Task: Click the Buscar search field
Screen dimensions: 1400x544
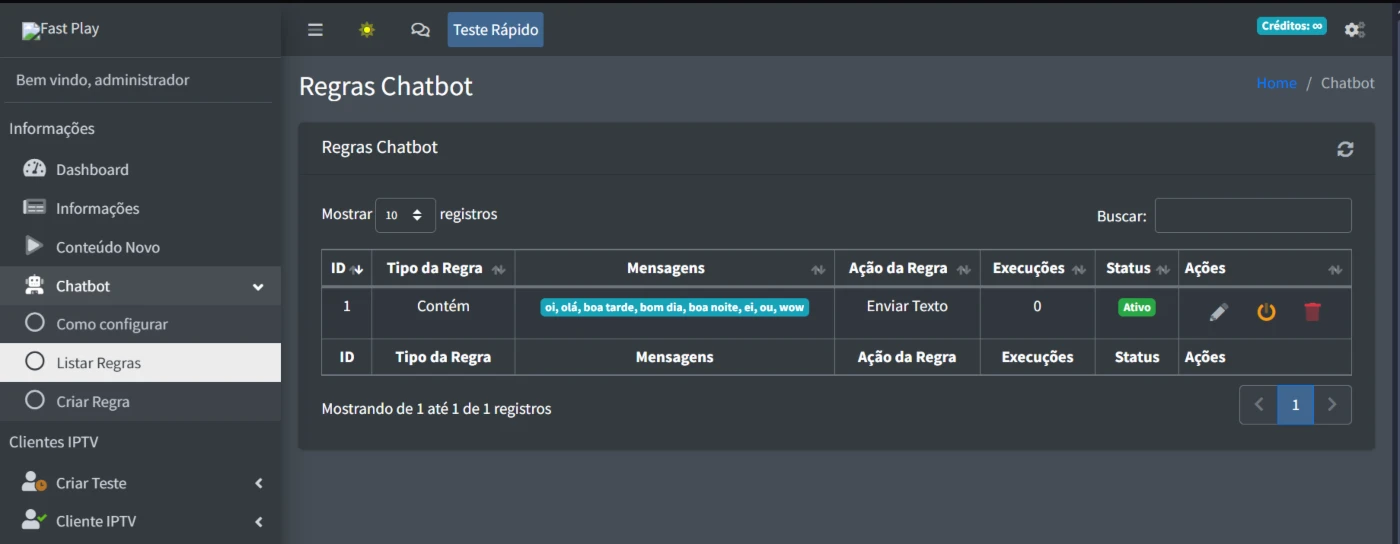Action: [1253, 215]
